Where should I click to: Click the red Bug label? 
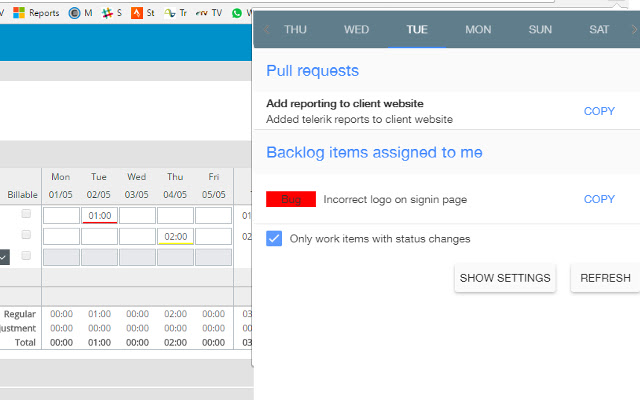291,199
